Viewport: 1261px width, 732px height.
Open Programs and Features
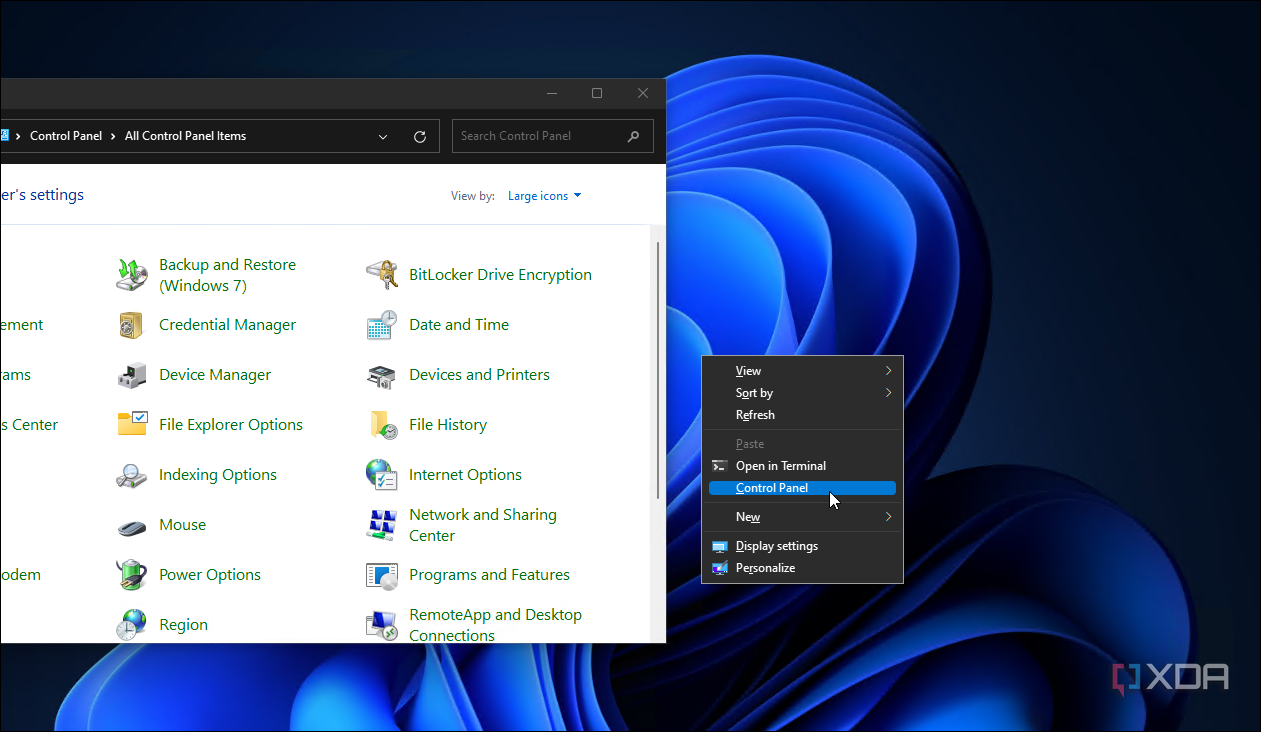click(489, 574)
